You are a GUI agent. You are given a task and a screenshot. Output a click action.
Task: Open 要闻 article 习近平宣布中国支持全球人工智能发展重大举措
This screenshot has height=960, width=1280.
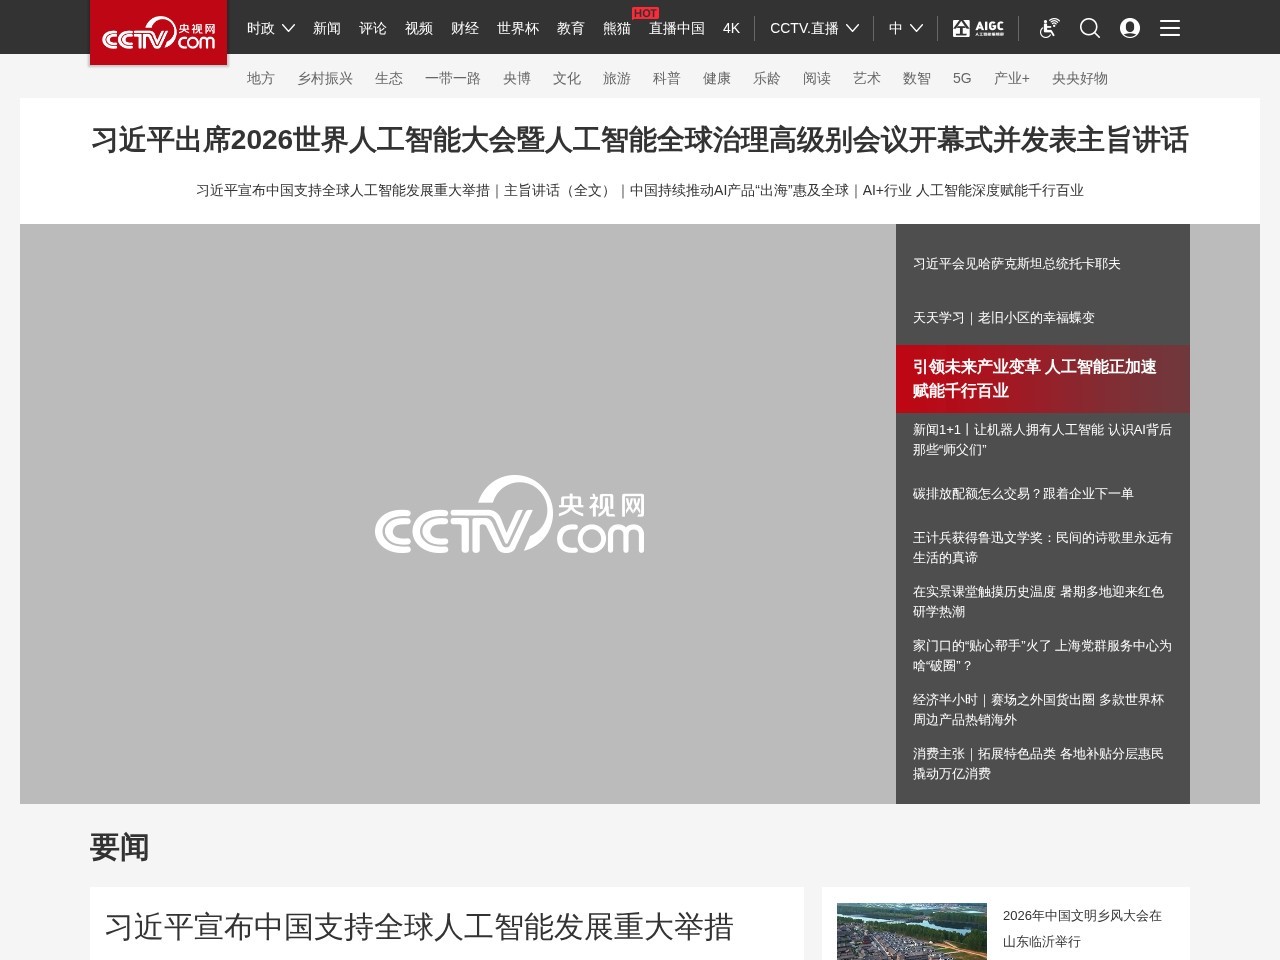pyautogui.click(x=419, y=927)
